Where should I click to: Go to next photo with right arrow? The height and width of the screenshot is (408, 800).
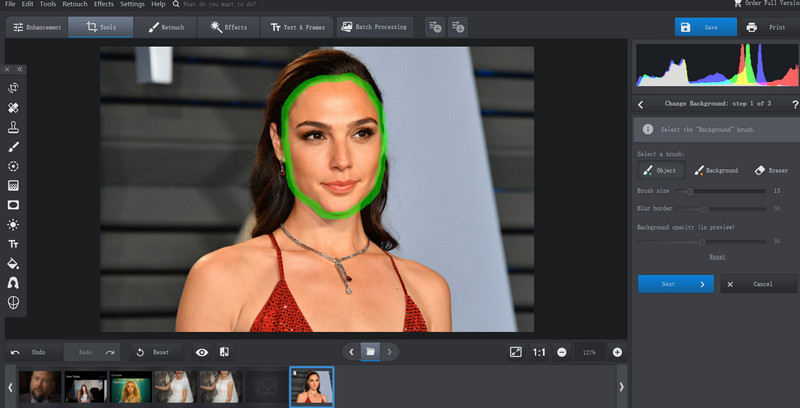coord(390,352)
